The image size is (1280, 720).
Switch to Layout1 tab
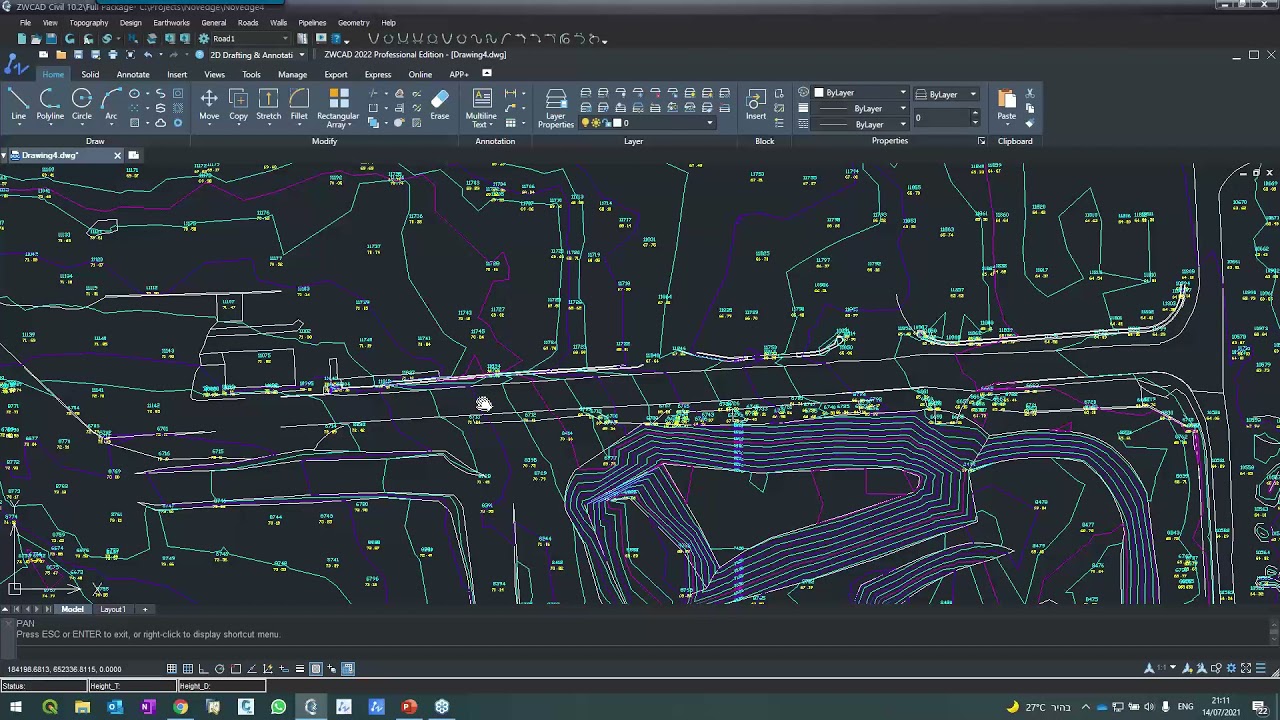point(112,609)
